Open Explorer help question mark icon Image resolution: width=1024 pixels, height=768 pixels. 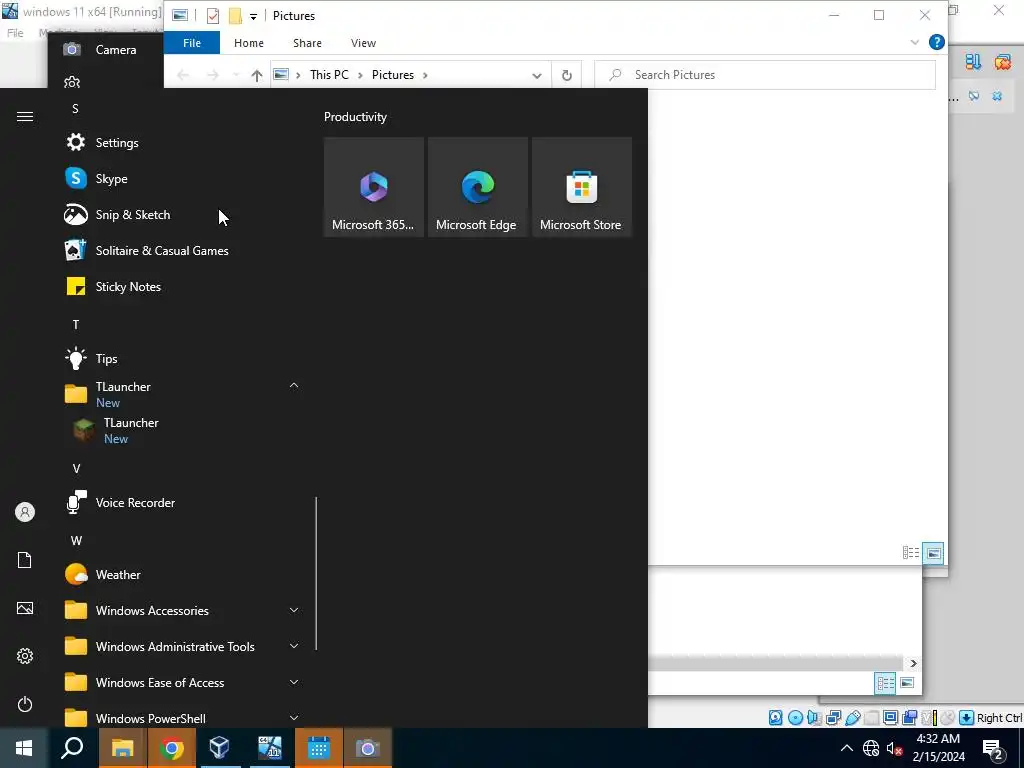coord(936,42)
